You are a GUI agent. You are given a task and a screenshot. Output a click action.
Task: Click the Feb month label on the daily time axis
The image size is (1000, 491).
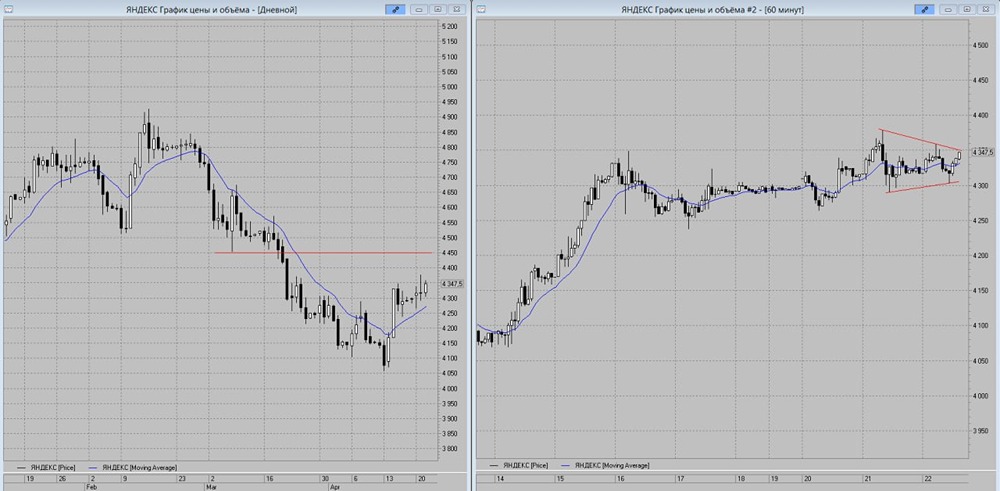pyautogui.click(x=91, y=486)
